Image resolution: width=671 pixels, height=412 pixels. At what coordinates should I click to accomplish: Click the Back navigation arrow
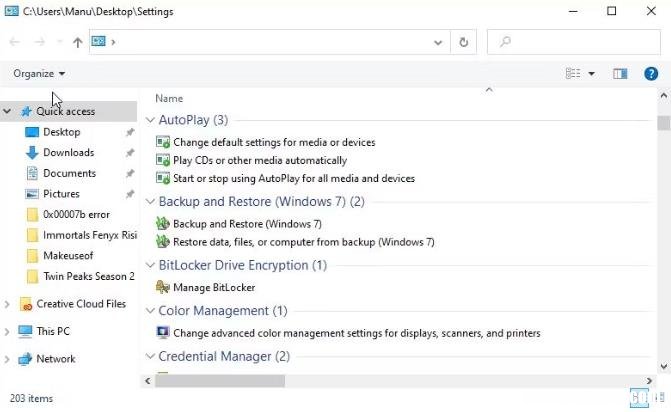coord(15,42)
